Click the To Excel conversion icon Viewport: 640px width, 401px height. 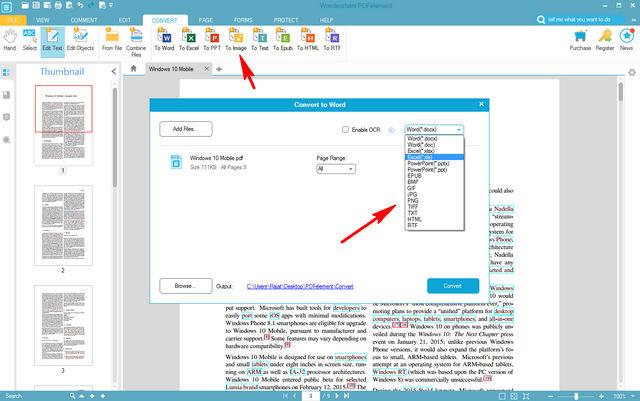(189, 40)
